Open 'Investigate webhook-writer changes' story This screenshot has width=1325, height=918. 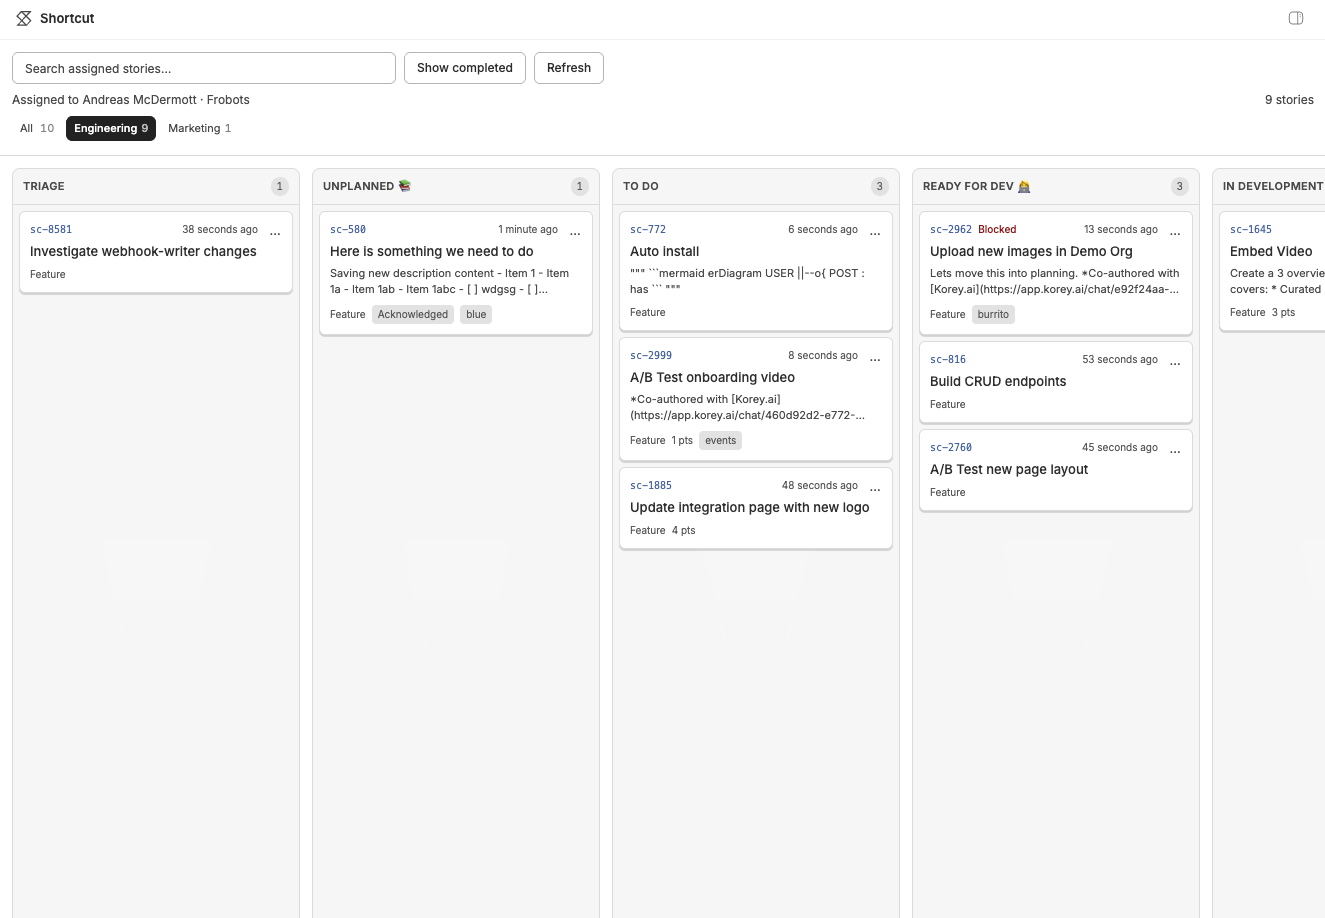pos(143,251)
